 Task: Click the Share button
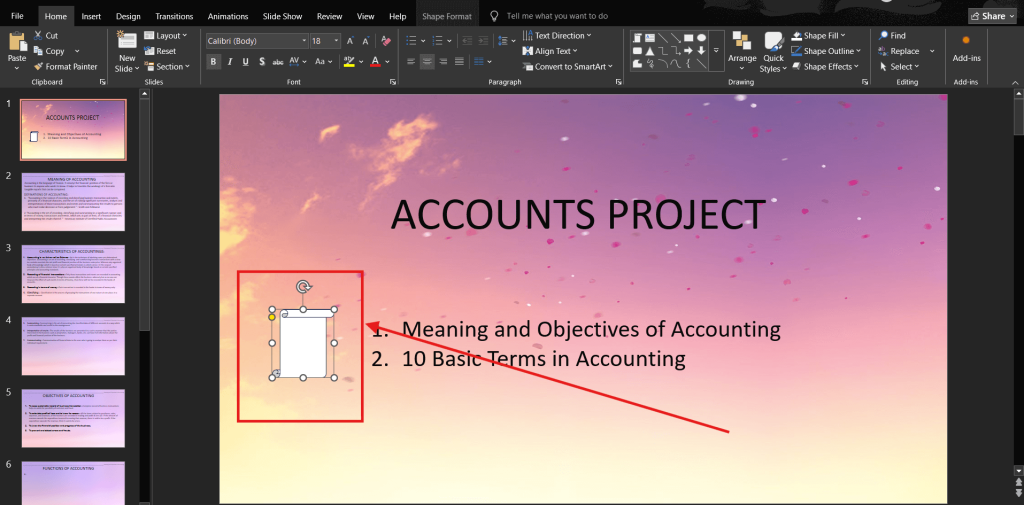pyautogui.click(x=991, y=16)
